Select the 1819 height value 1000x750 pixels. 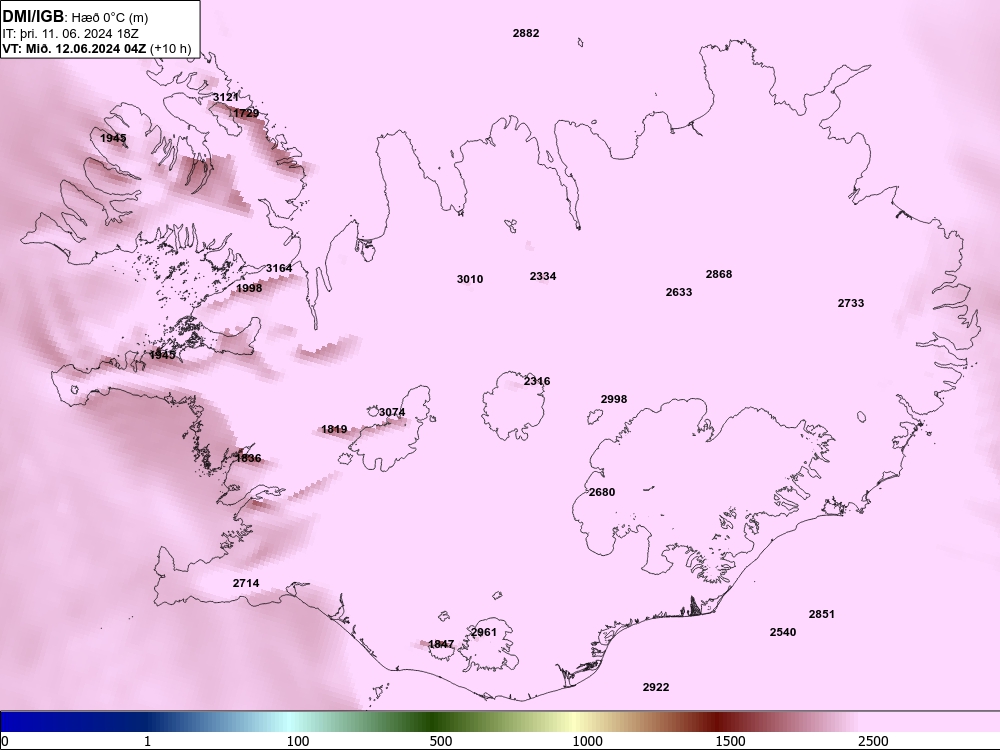coord(334,429)
